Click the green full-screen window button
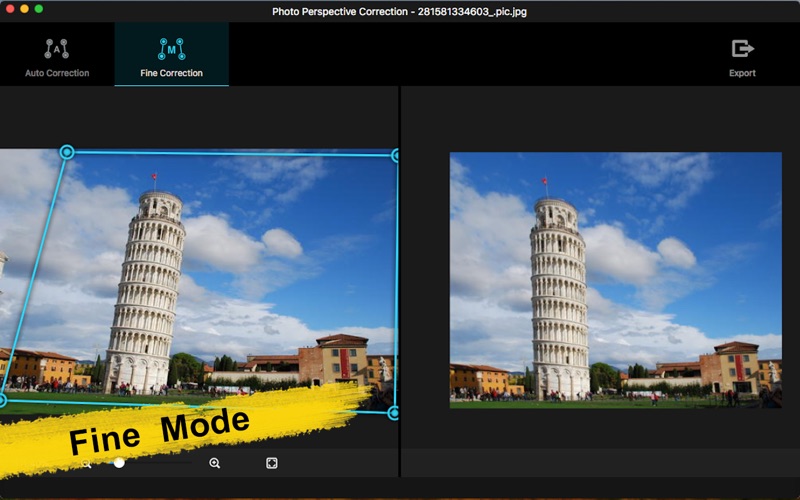 tap(39, 9)
